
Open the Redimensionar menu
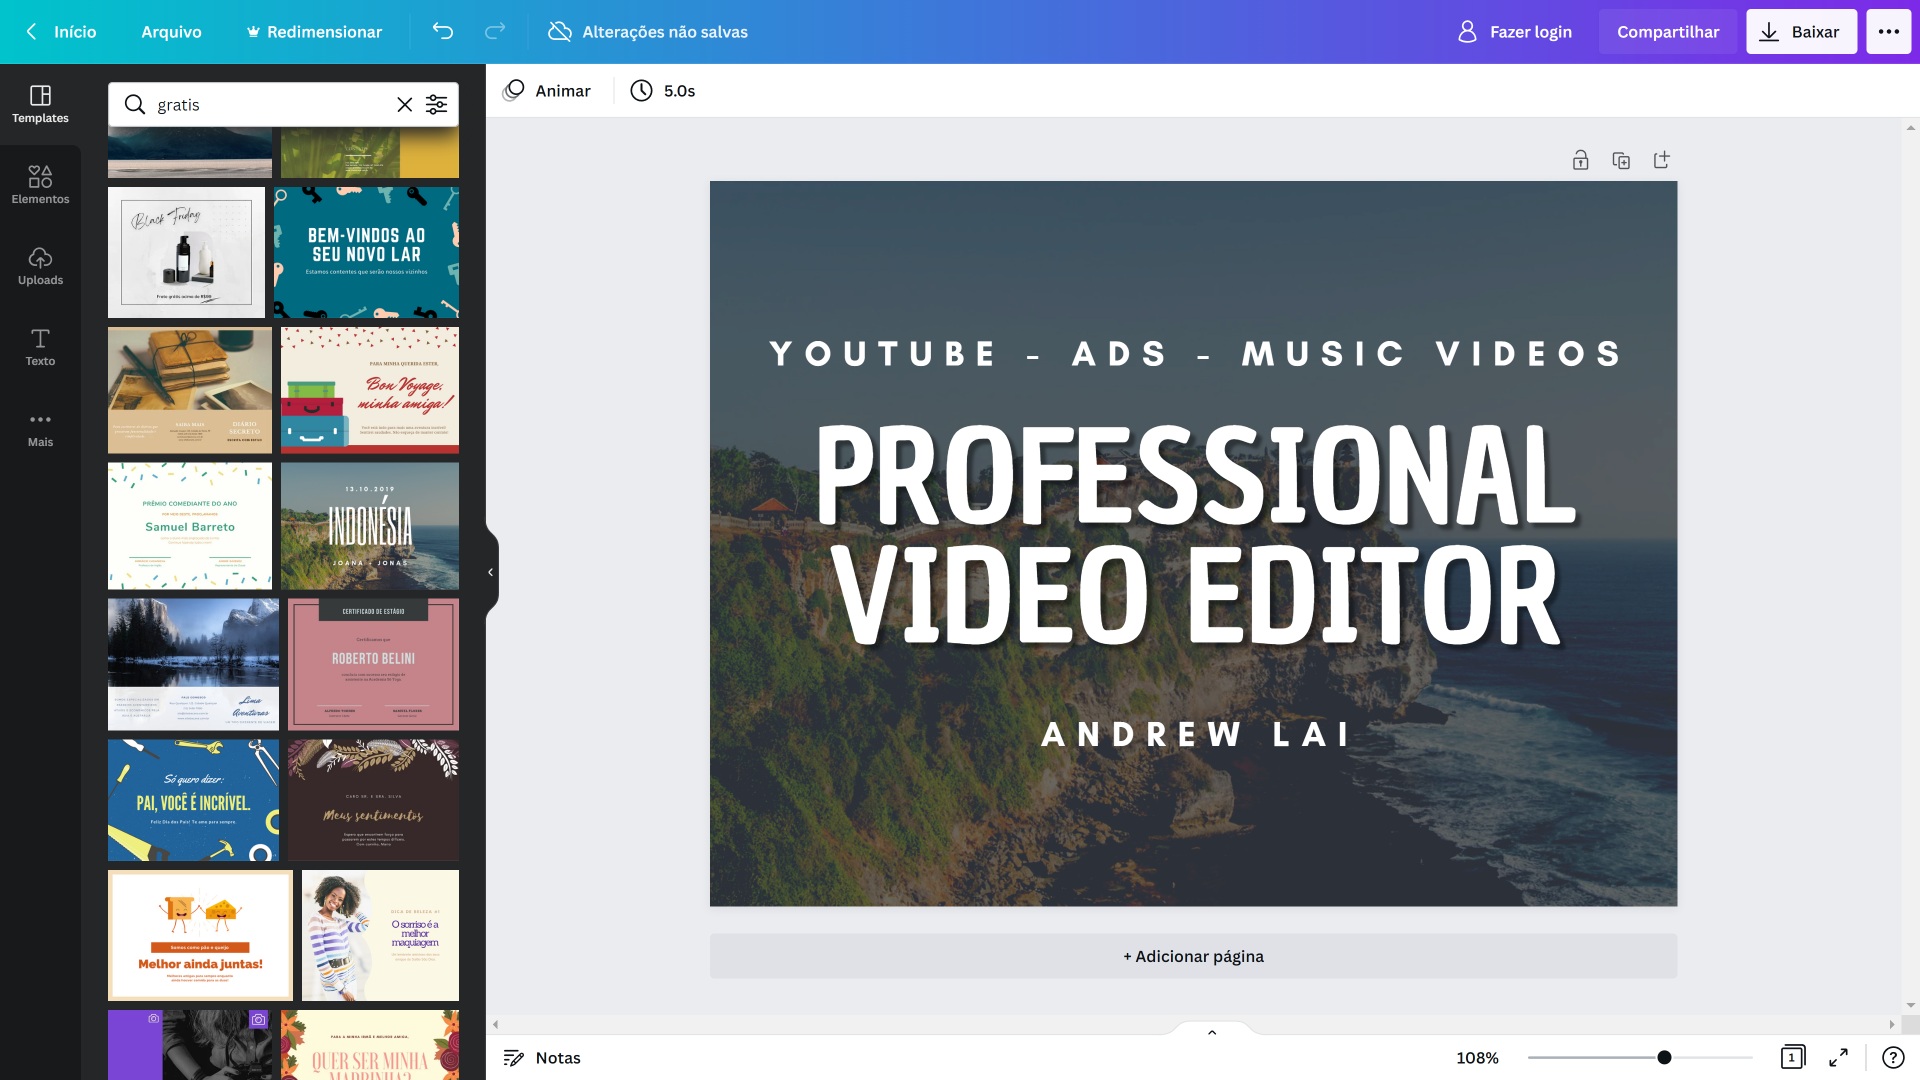[x=314, y=31]
